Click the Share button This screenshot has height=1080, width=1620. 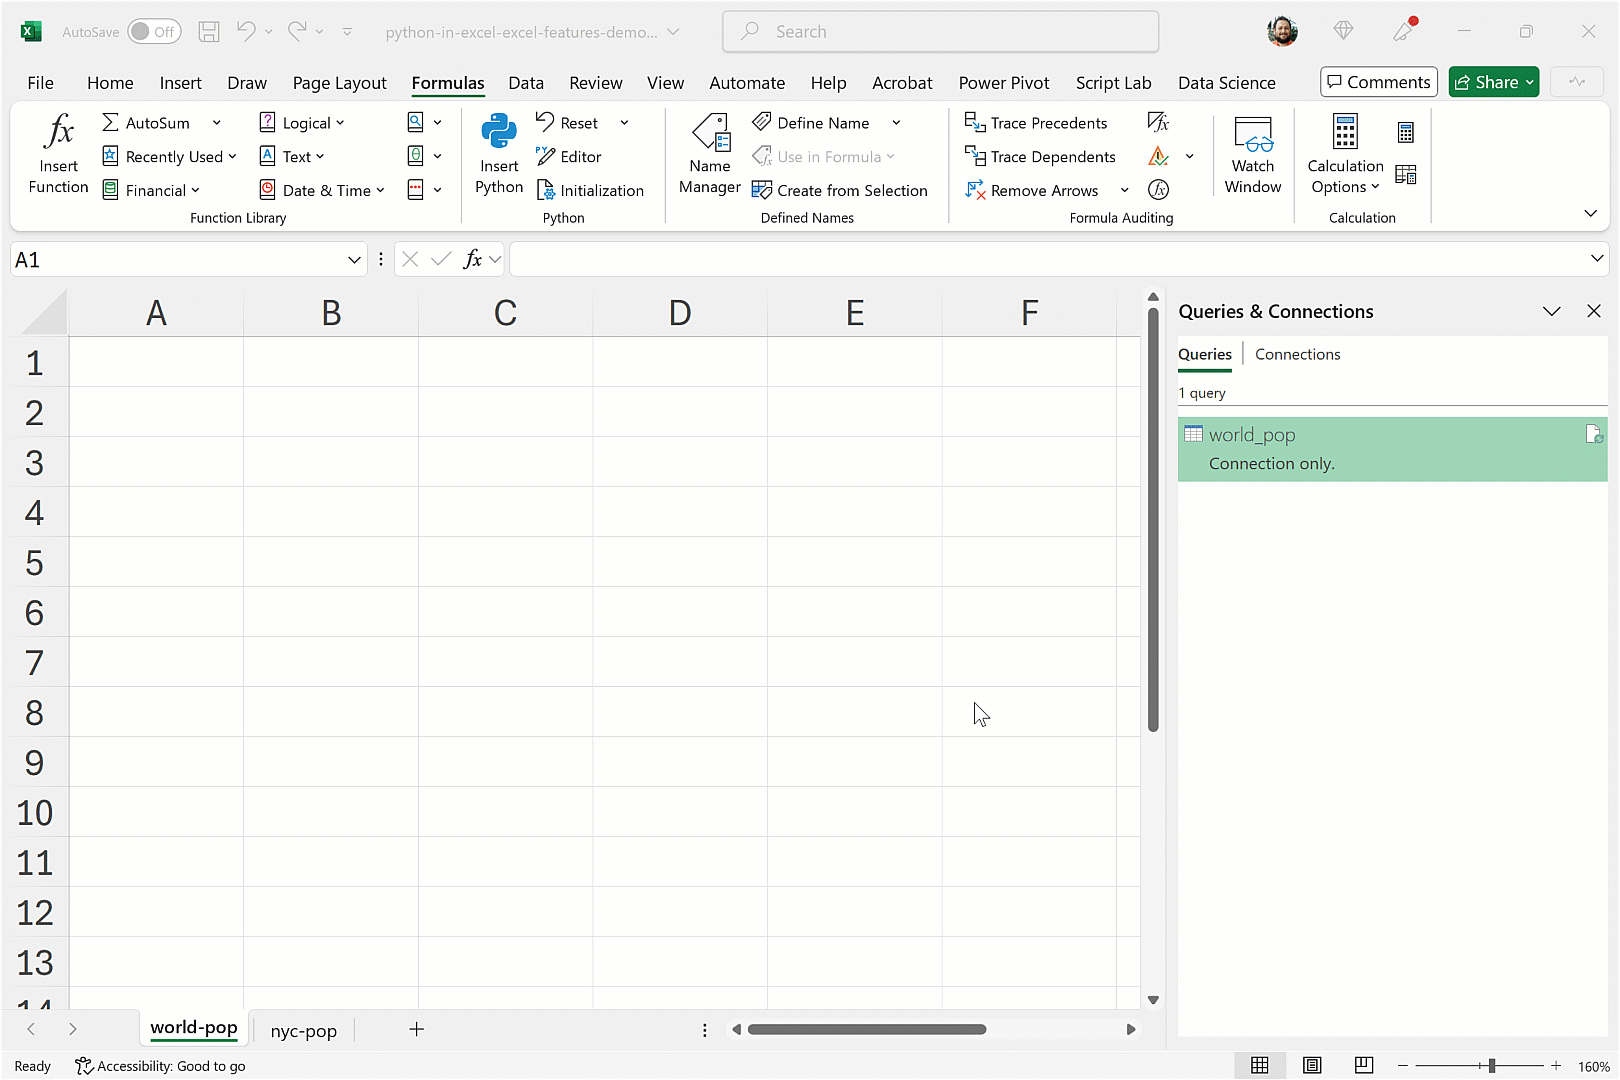point(1493,82)
